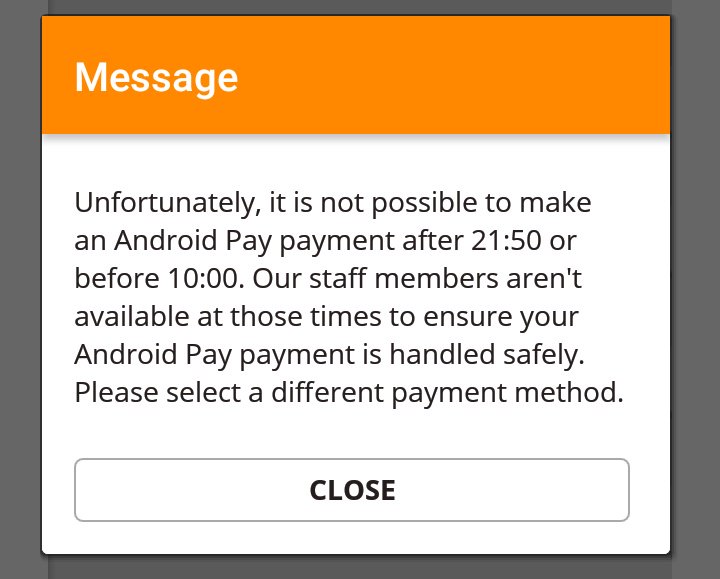Click white space between message and CLOSE
The image size is (720, 579).
(x=352, y=434)
